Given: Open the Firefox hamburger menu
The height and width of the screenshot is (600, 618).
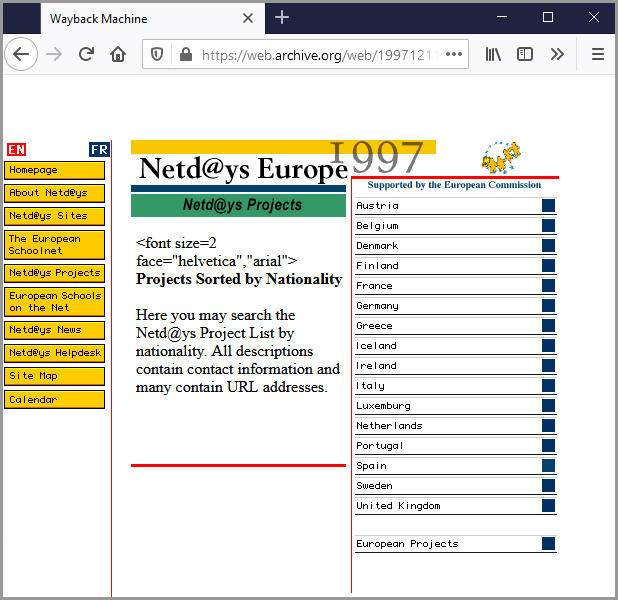Looking at the screenshot, I should (x=598, y=54).
